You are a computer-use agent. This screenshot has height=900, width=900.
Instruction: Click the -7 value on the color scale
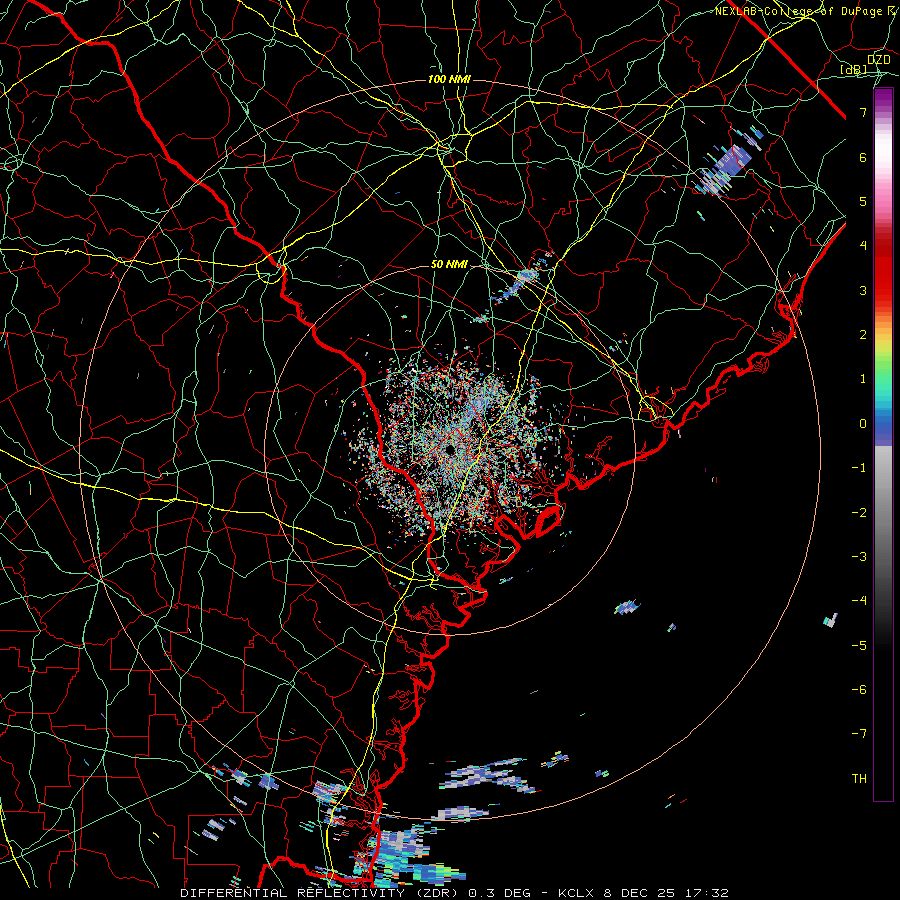859,734
